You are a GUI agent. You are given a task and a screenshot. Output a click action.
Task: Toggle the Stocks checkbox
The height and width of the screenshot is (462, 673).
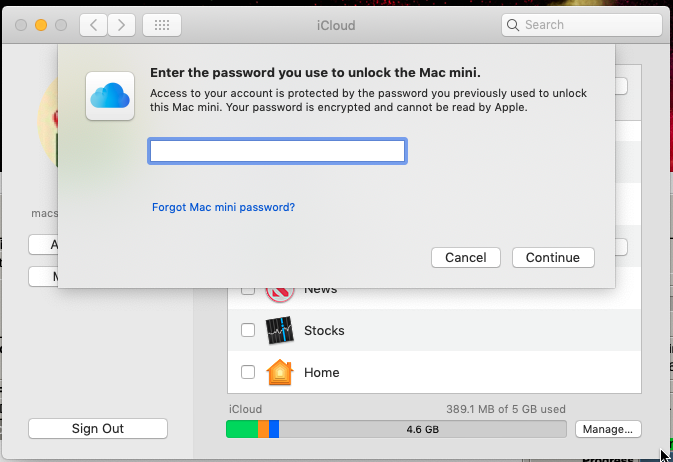[x=248, y=331]
